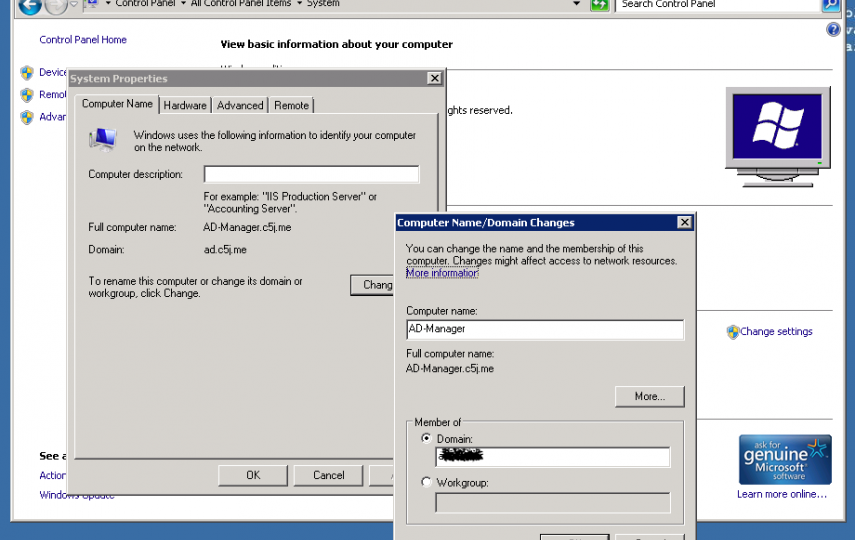Switch to the Advanced tab

click(x=240, y=105)
